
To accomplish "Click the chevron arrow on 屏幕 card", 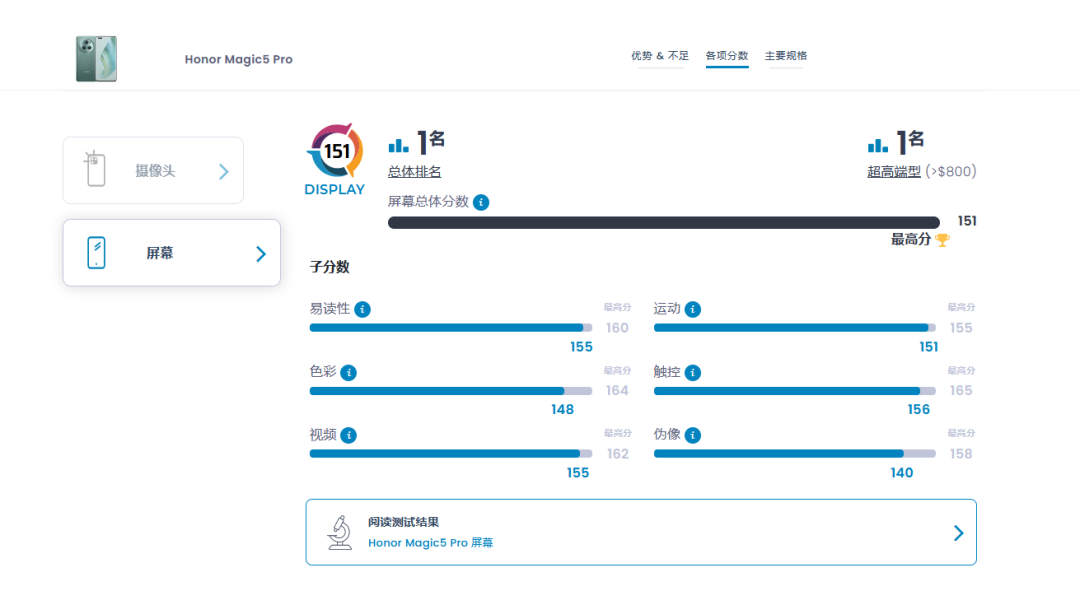I will 261,254.
